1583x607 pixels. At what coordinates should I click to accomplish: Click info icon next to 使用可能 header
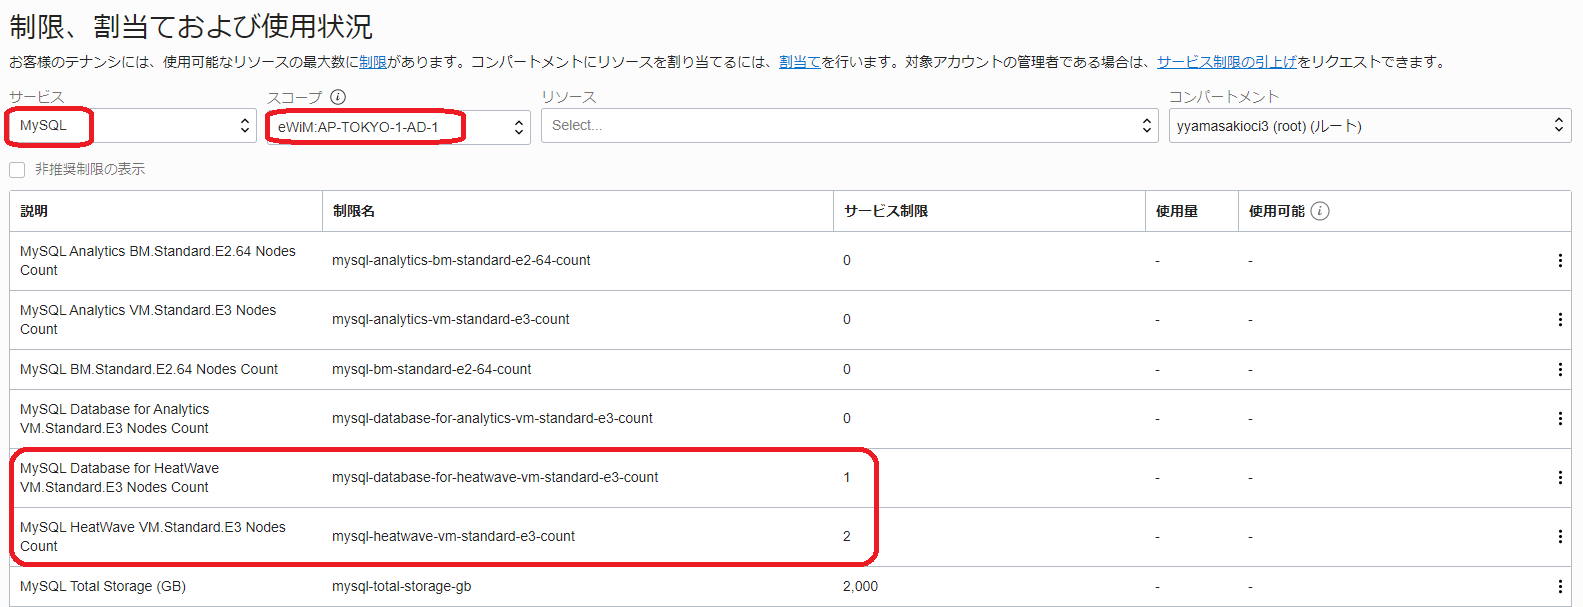coord(1320,211)
